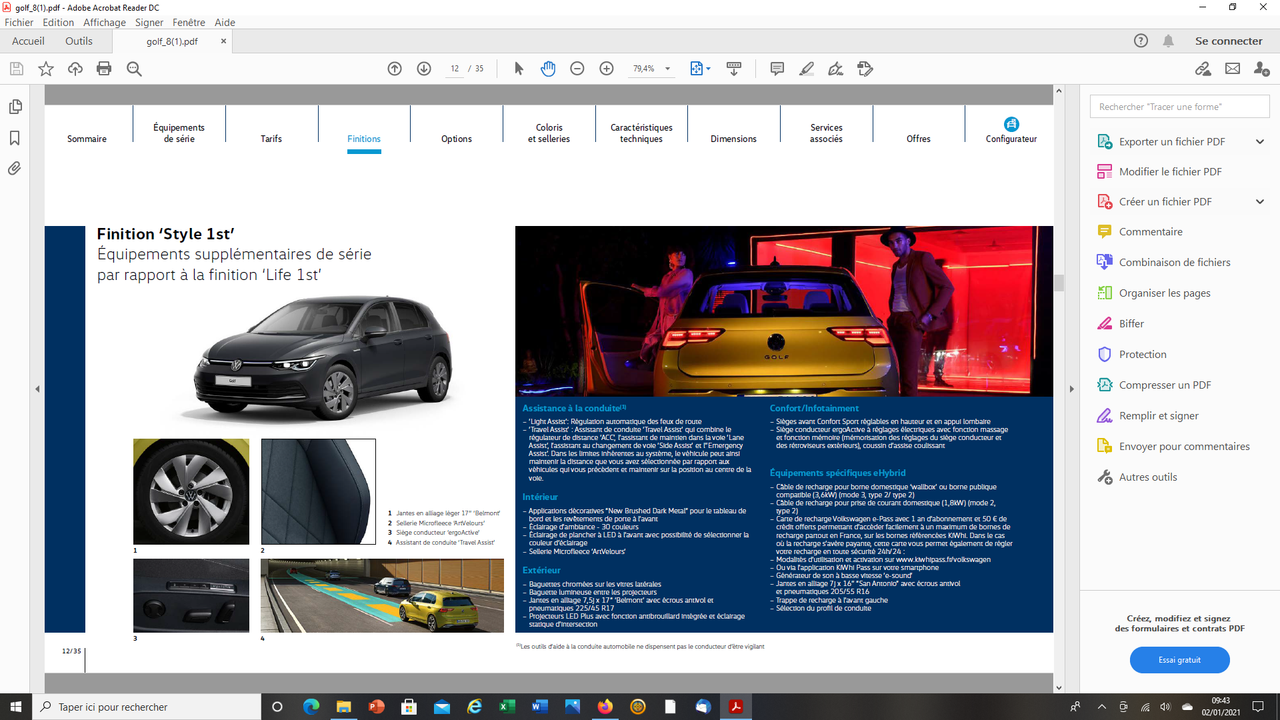Image resolution: width=1280 pixels, height=720 pixels.
Task: Expand Exporter un fichier PDF chevron
Action: point(1260,142)
